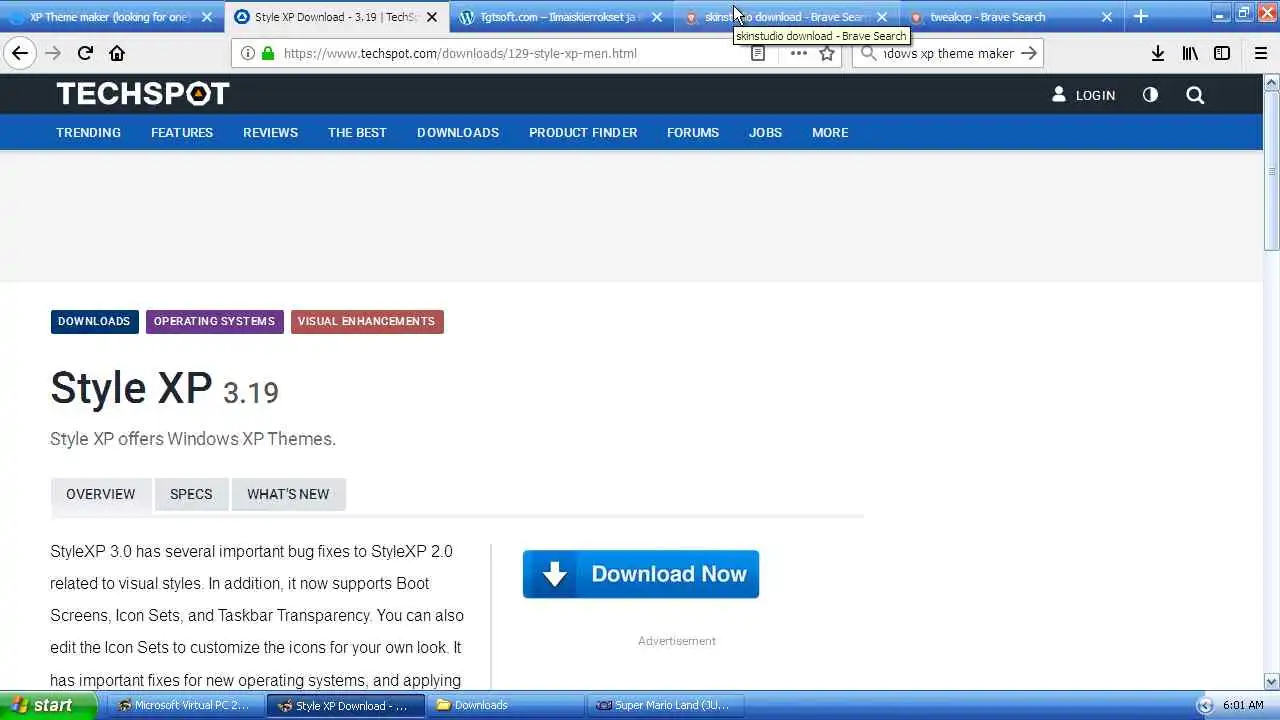The height and width of the screenshot is (720, 1280).
Task: Close the Tgtsoft.com tab
Action: [x=657, y=17]
